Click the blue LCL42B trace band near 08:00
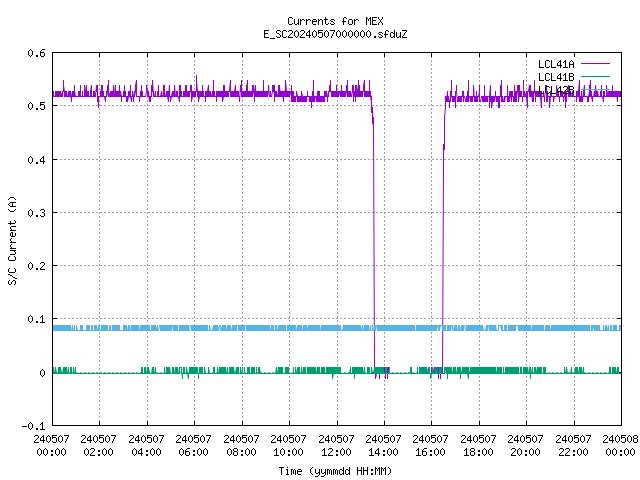 tap(242, 328)
